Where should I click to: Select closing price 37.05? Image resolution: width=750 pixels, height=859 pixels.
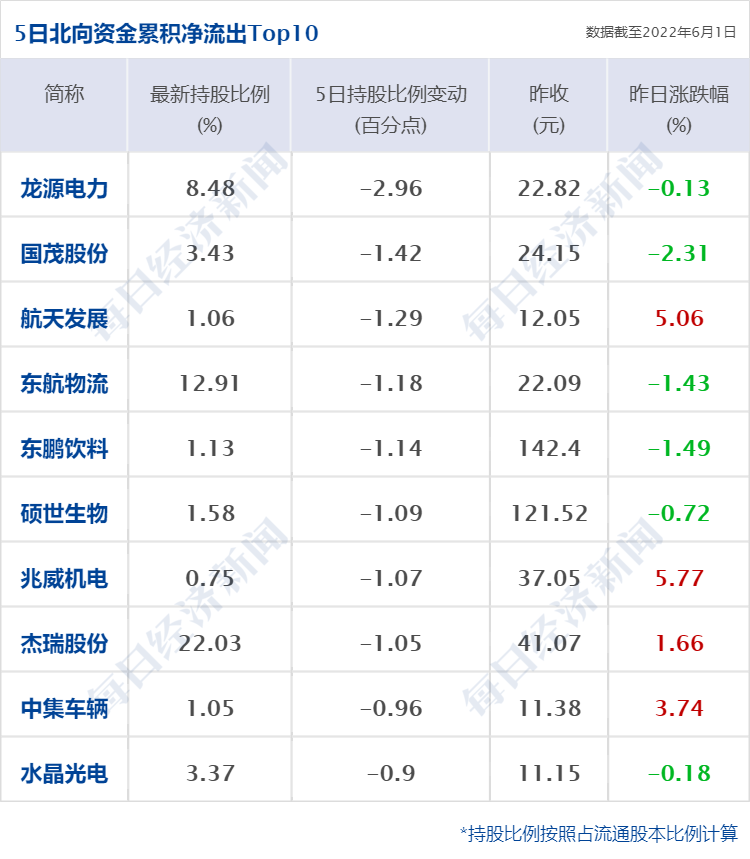click(x=549, y=578)
